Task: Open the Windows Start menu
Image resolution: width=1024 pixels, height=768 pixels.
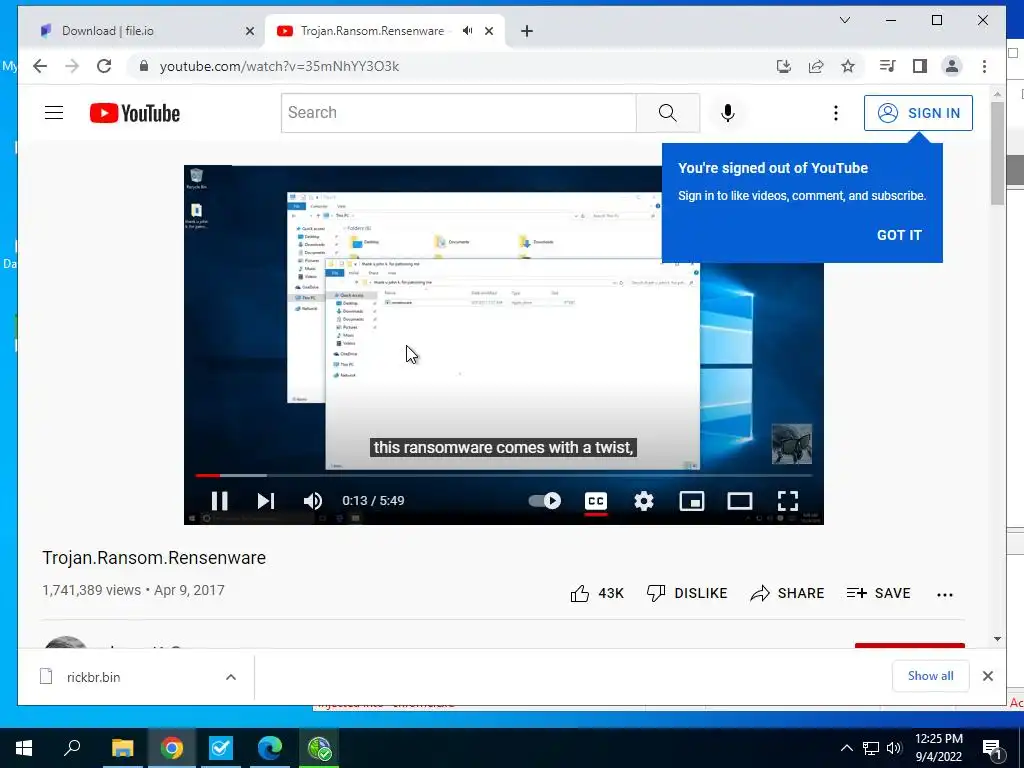Action: pos(24,748)
